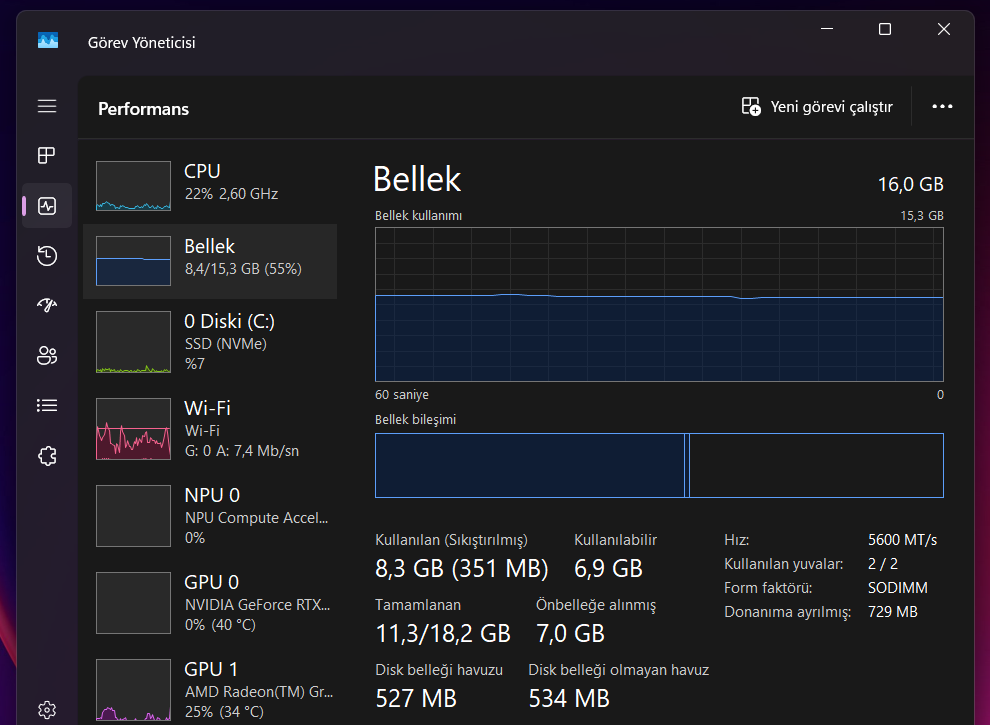
Task: Click the '60 saniye' graph axis label
Action: (402, 395)
